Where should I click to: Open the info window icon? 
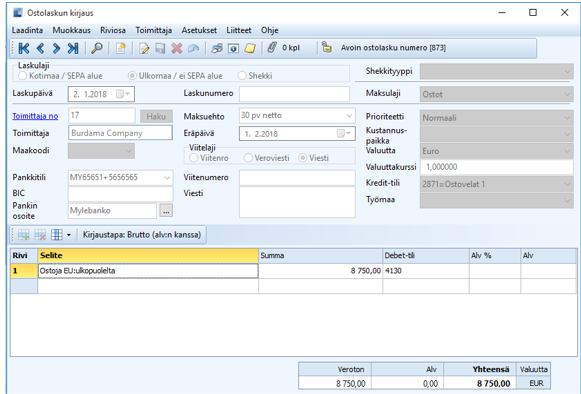[233, 48]
